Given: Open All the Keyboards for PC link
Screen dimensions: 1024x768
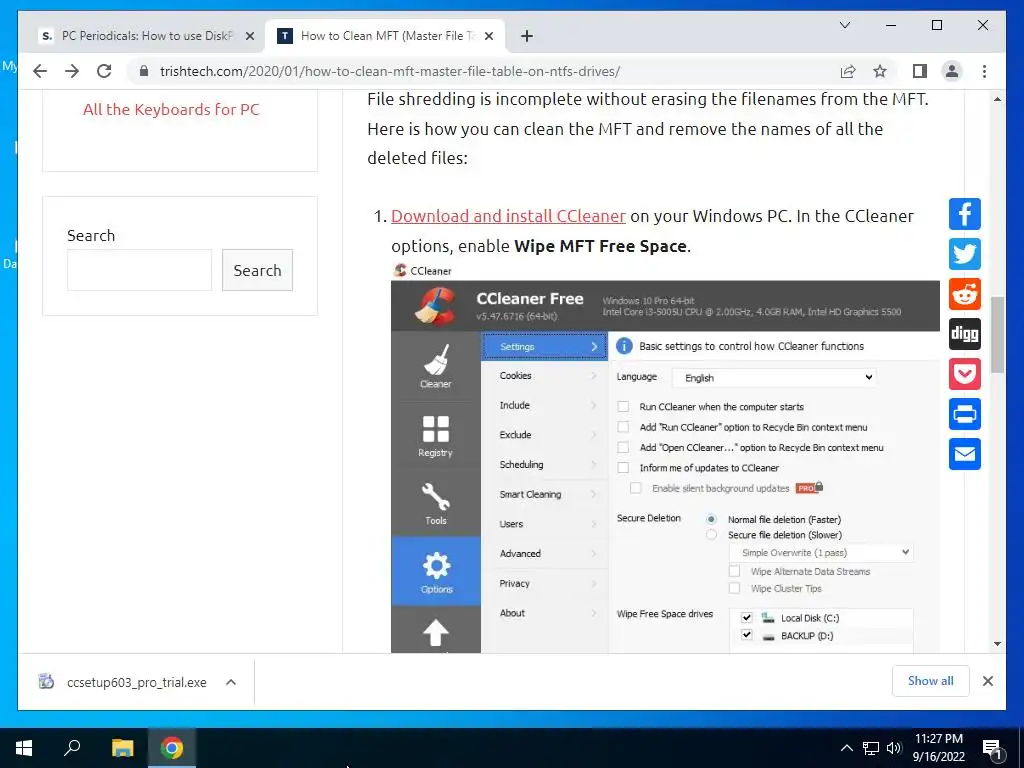Looking at the screenshot, I should (171, 110).
